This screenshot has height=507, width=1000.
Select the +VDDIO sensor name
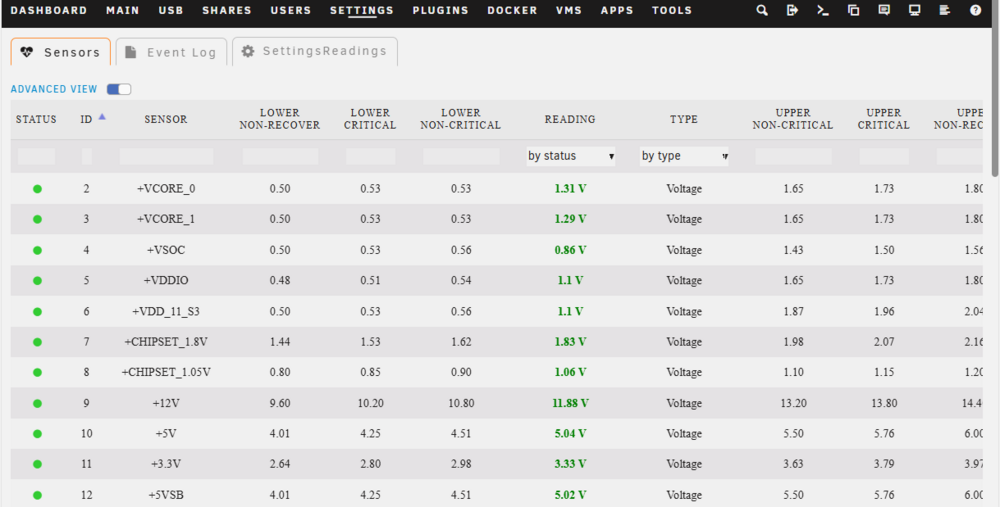[166, 281]
